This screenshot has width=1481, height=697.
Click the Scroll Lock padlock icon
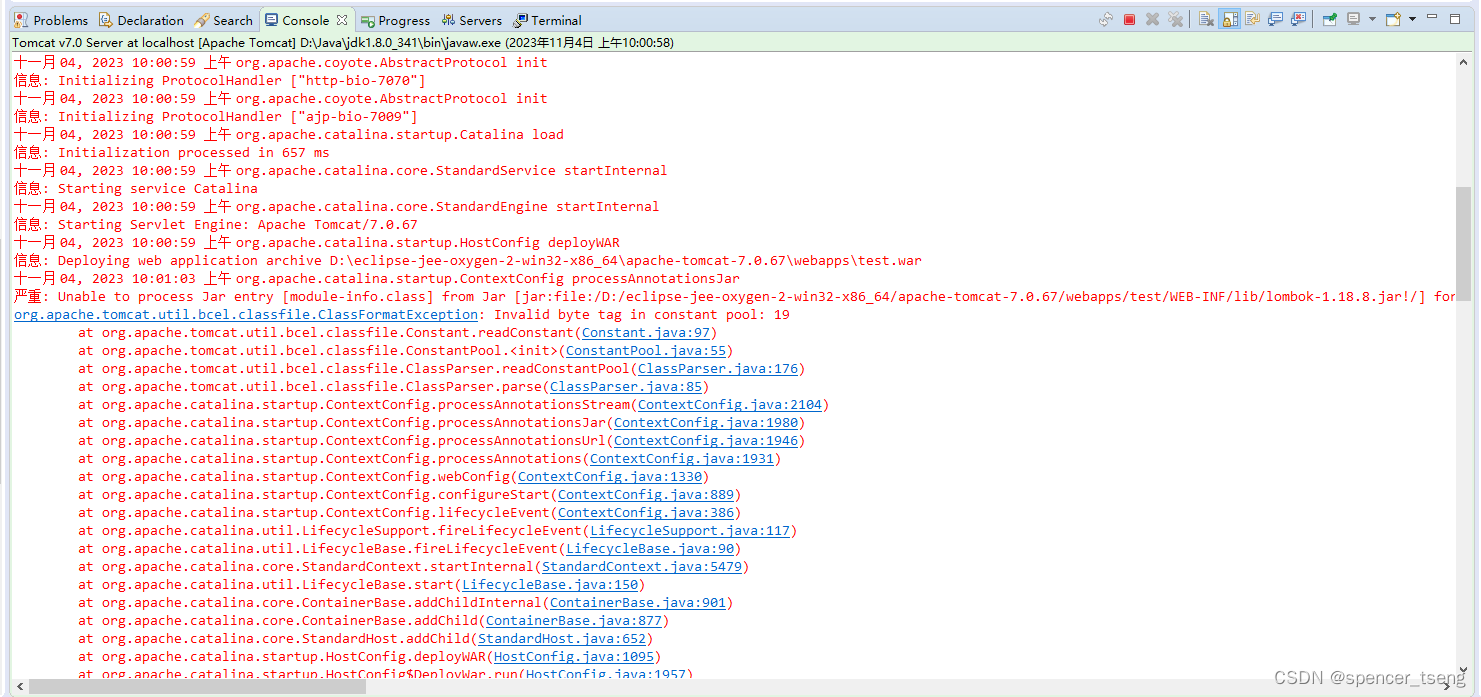[x=1229, y=19]
